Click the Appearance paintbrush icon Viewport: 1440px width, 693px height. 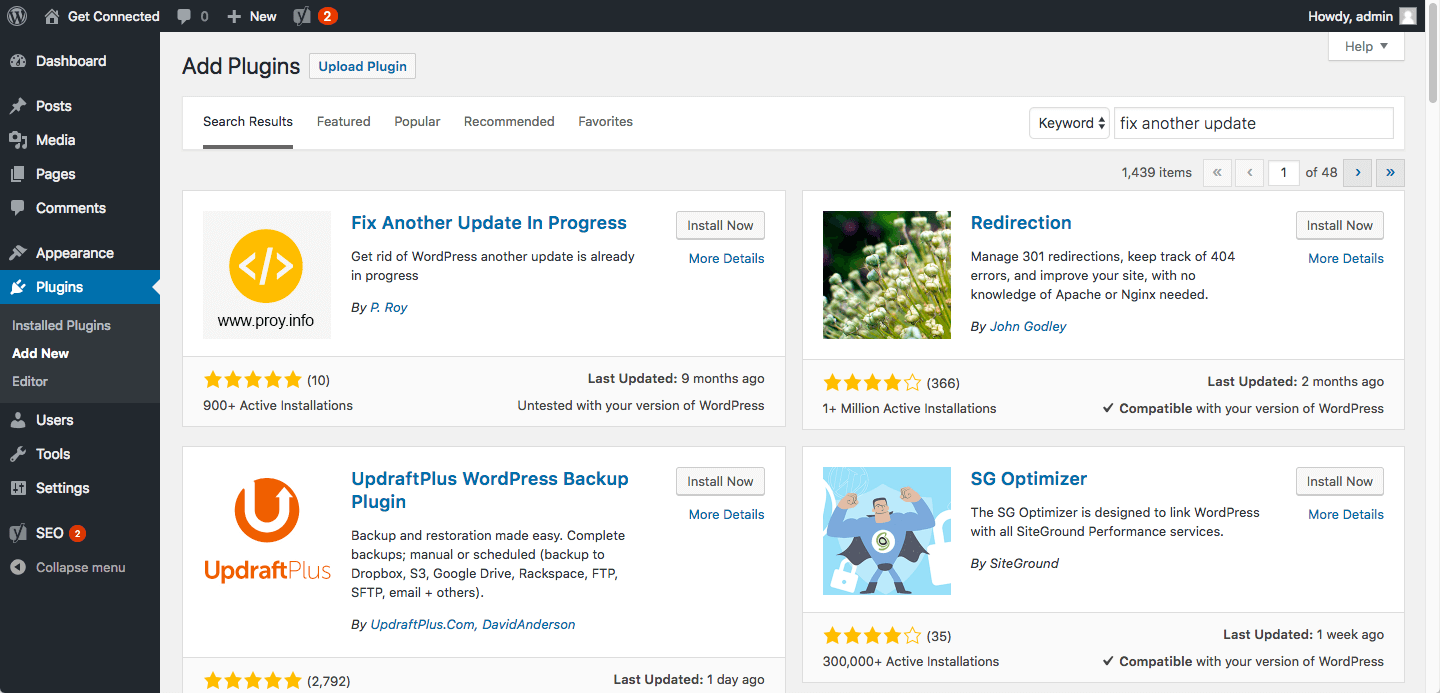click(18, 253)
